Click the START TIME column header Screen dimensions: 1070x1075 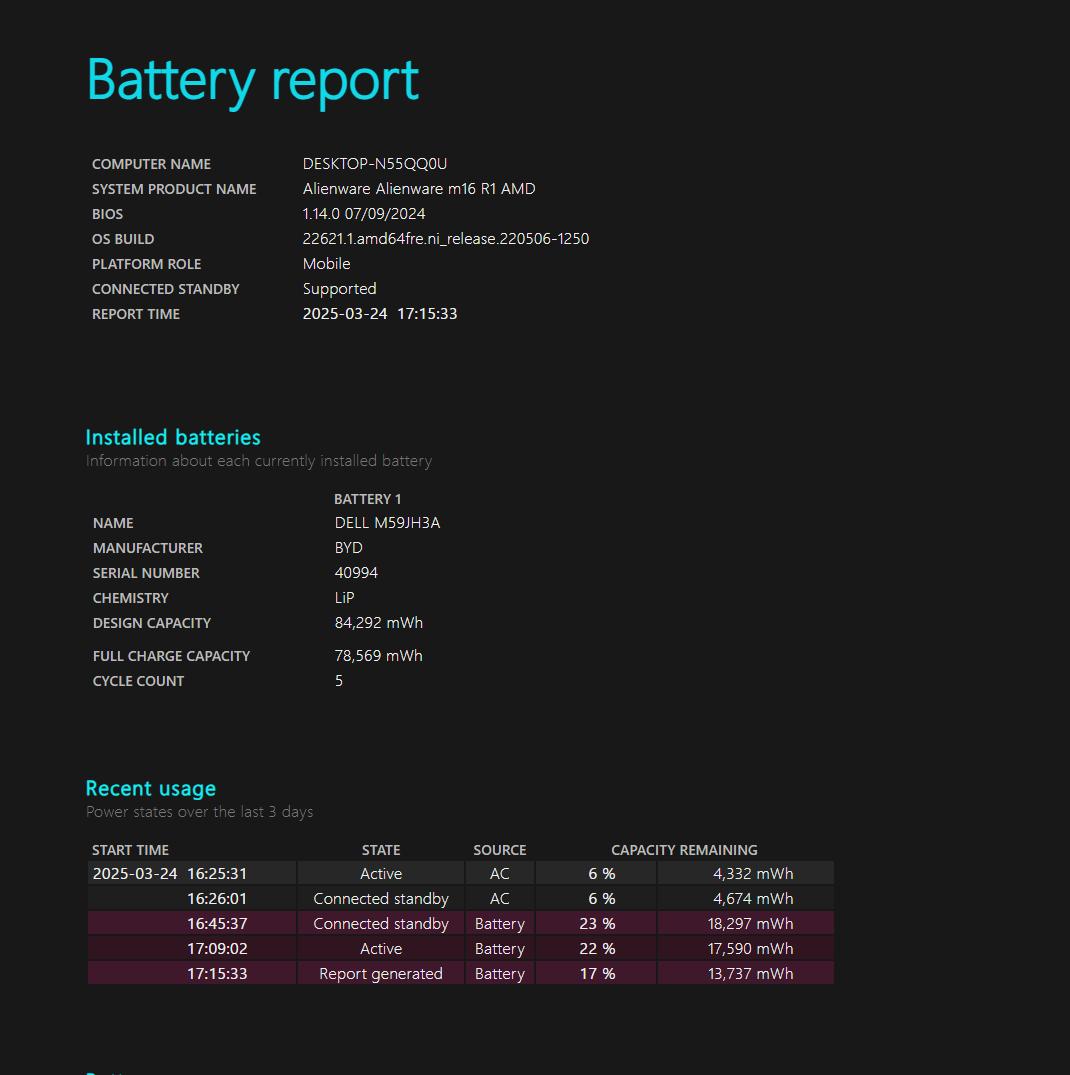130,850
